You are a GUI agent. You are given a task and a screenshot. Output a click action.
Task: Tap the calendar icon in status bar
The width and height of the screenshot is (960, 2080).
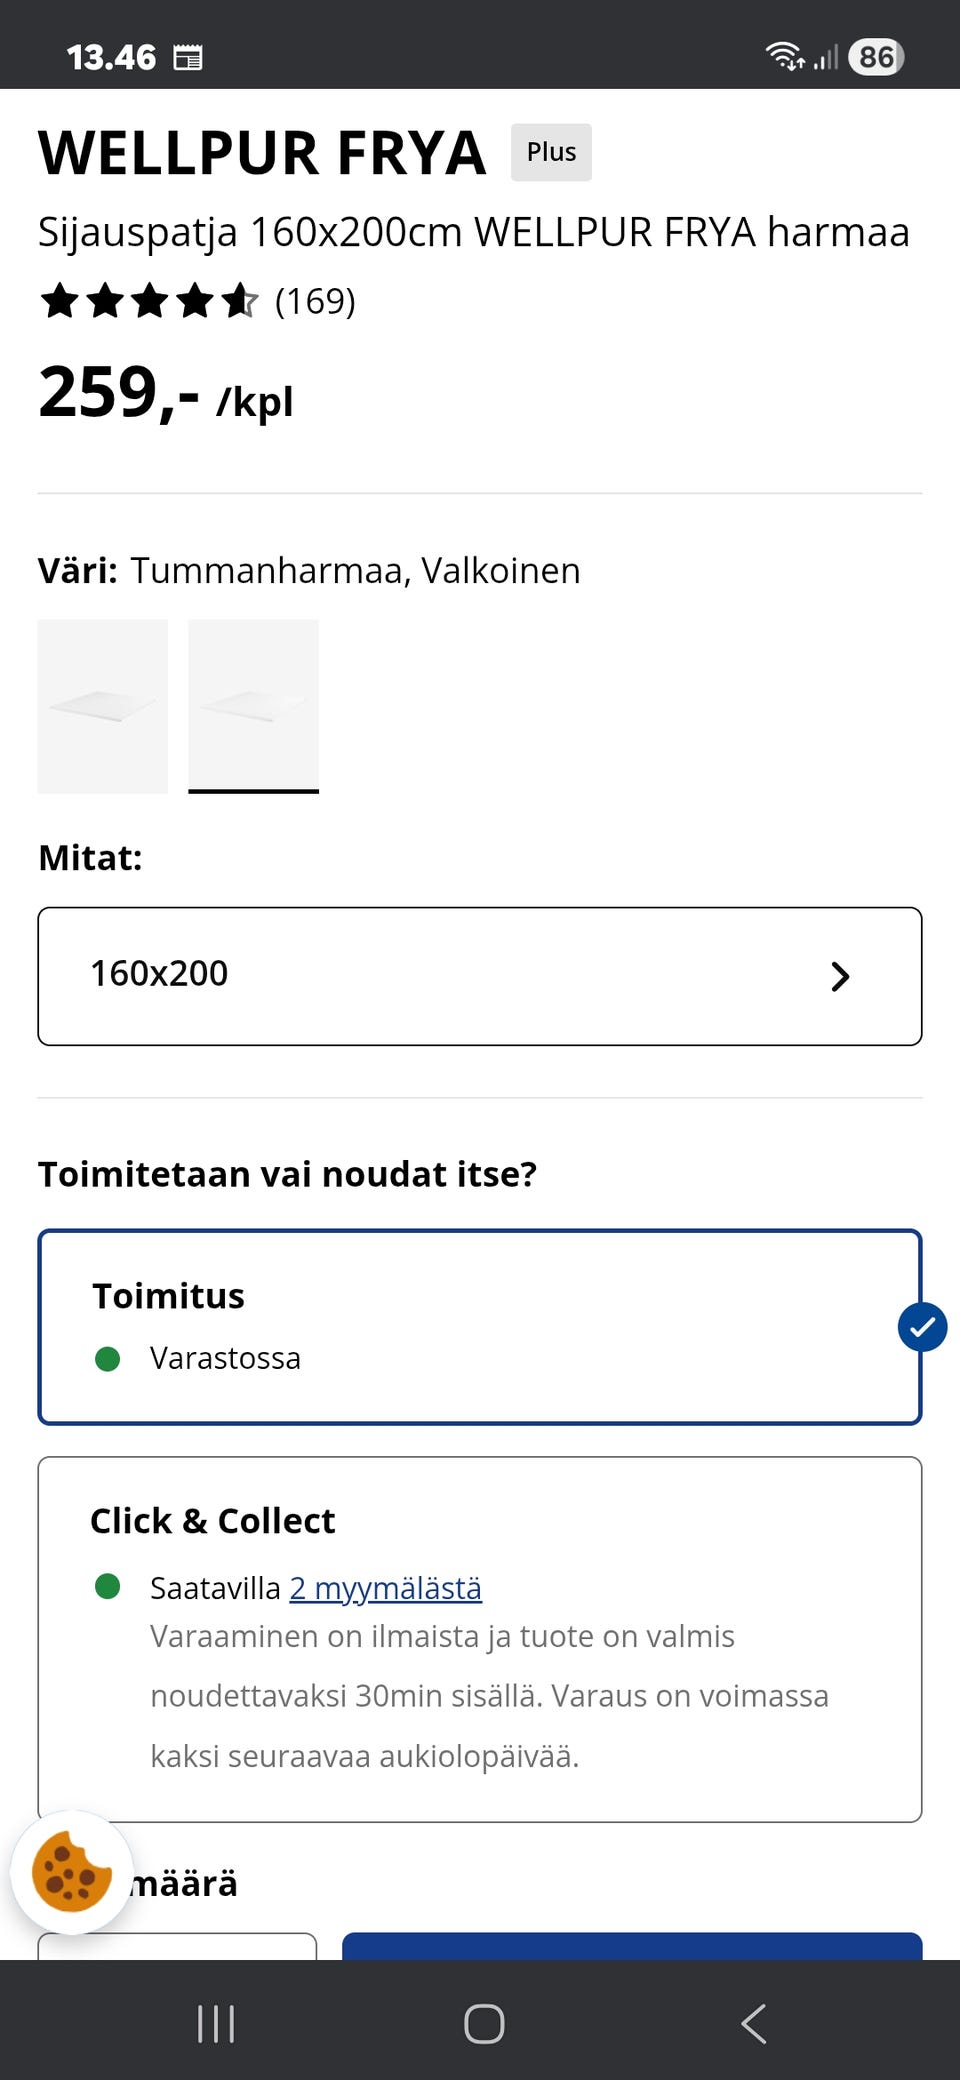pos(188,58)
